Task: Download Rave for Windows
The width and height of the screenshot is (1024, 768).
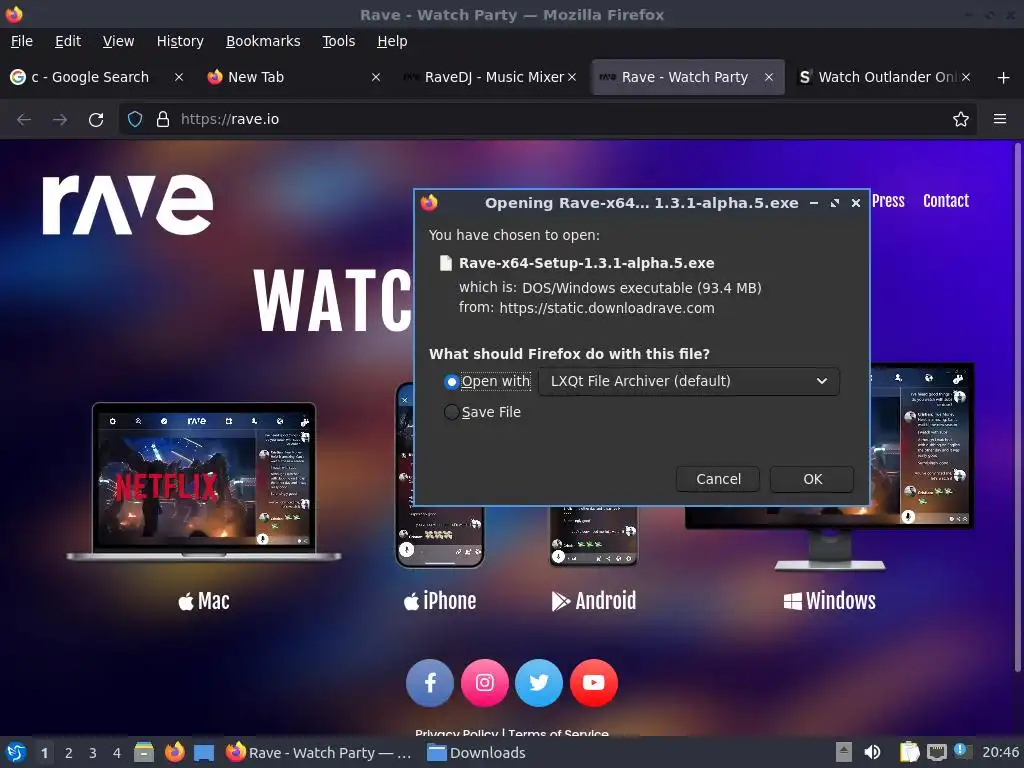Action: pyautogui.click(x=829, y=601)
